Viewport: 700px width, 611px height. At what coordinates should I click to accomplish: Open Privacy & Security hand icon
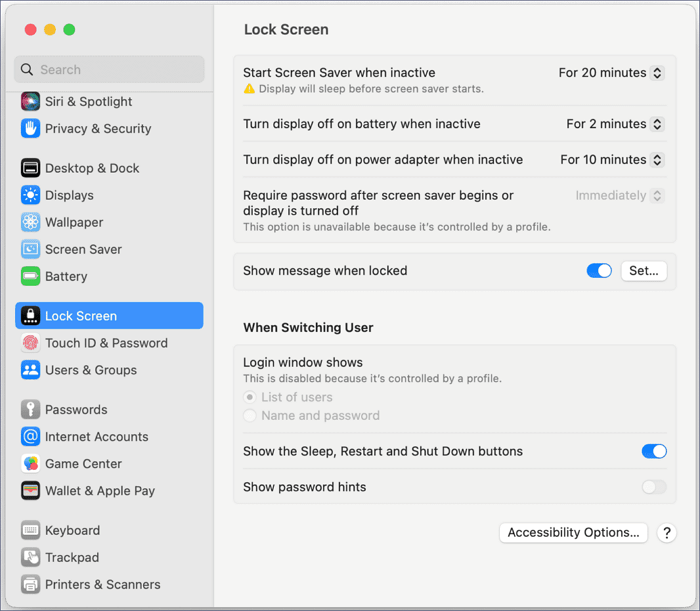pos(30,129)
